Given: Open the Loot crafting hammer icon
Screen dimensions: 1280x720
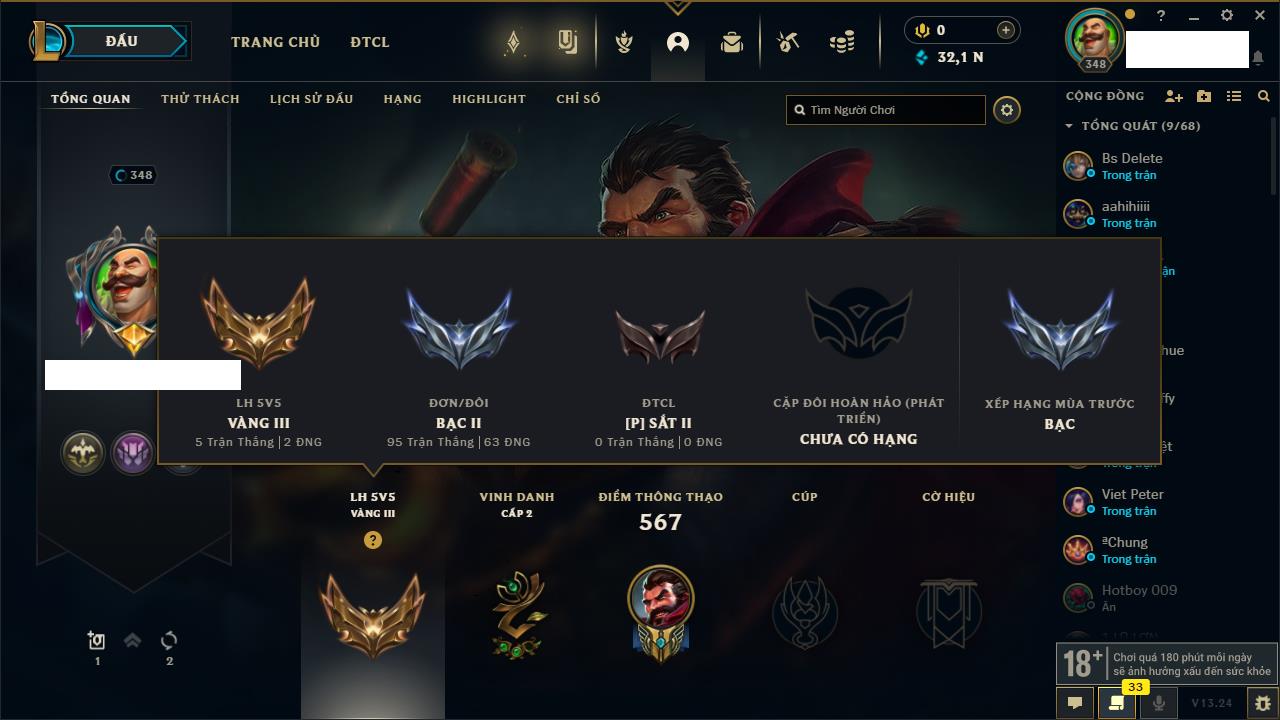Looking at the screenshot, I should pyautogui.click(x=788, y=42).
